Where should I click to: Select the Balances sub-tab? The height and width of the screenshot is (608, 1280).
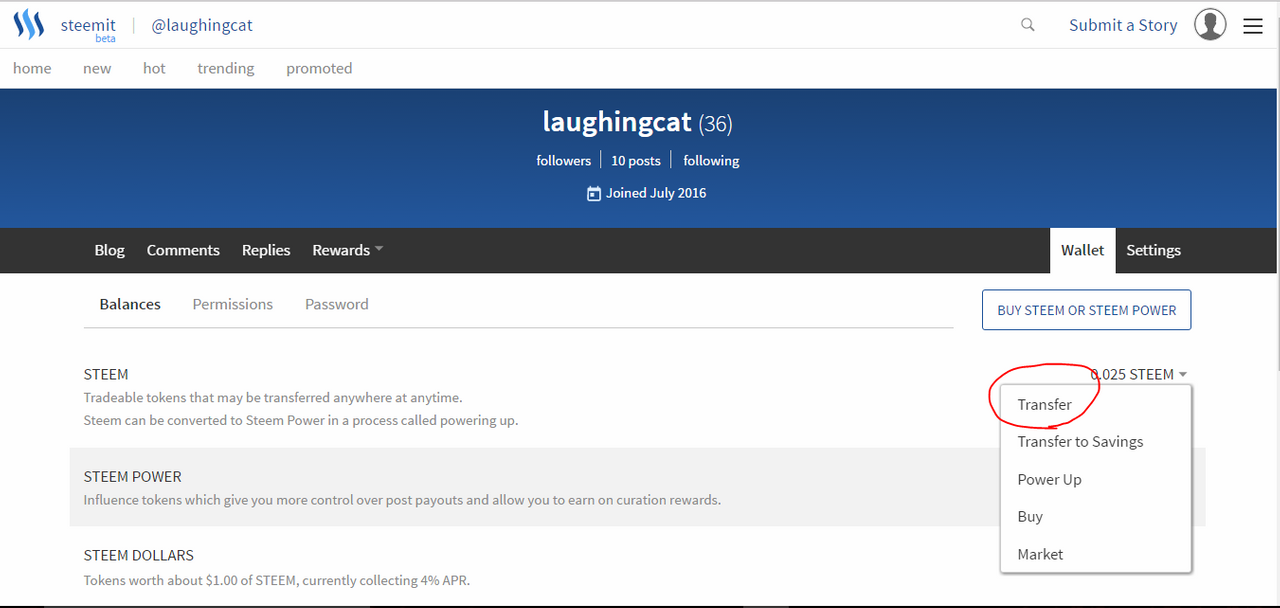tap(130, 304)
